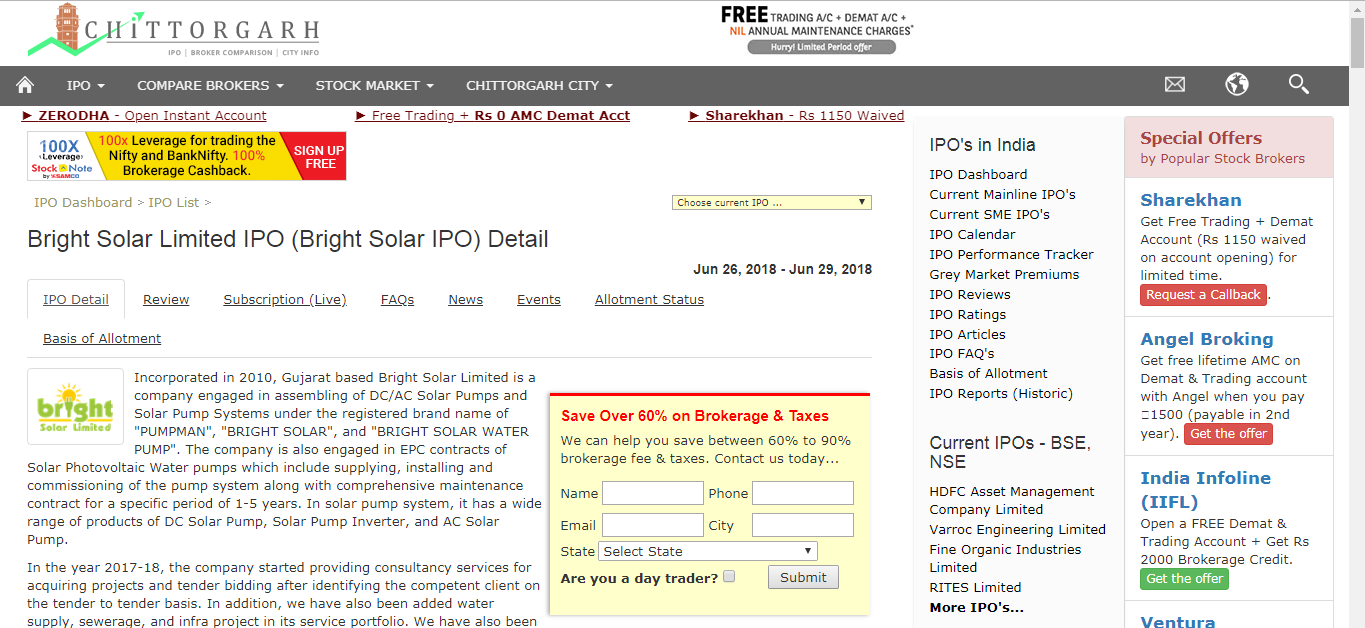Open HDFC Asset Management Company Limited IPO
This screenshot has width=1365, height=628.
[x=1012, y=501]
